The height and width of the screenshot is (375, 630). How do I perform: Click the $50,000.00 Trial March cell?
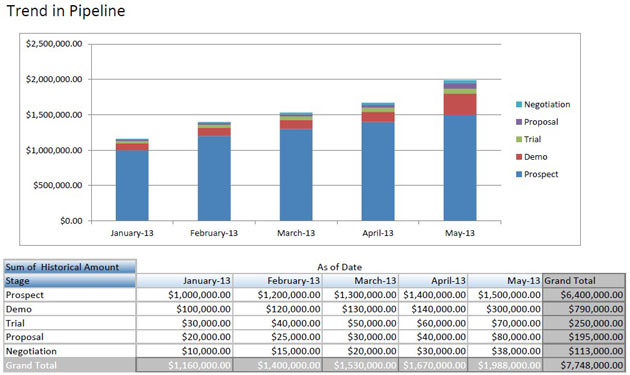(360, 323)
